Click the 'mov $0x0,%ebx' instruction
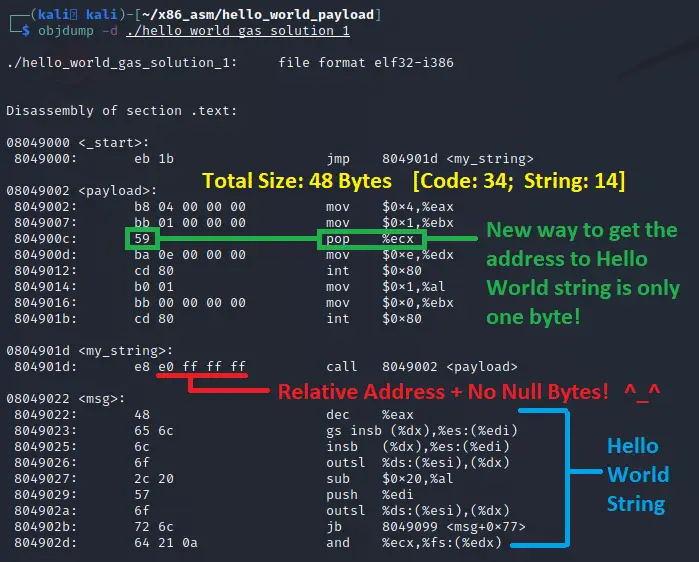The width and height of the screenshot is (699, 562). coord(390,303)
